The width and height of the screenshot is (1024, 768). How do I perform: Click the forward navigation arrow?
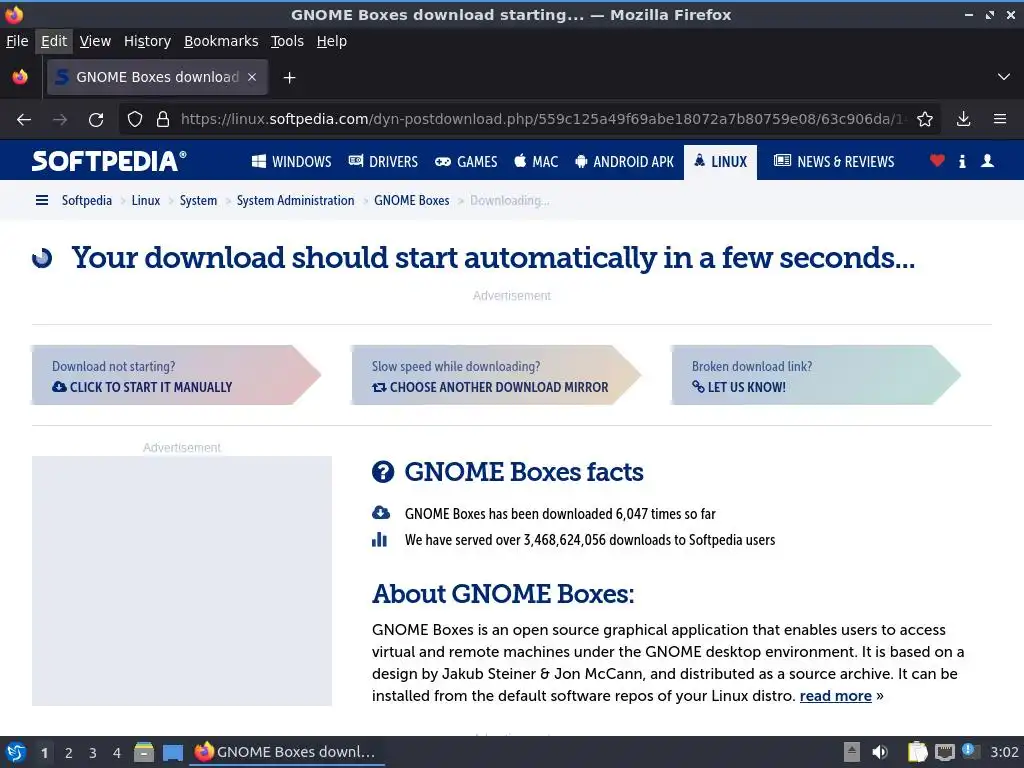[59, 120]
